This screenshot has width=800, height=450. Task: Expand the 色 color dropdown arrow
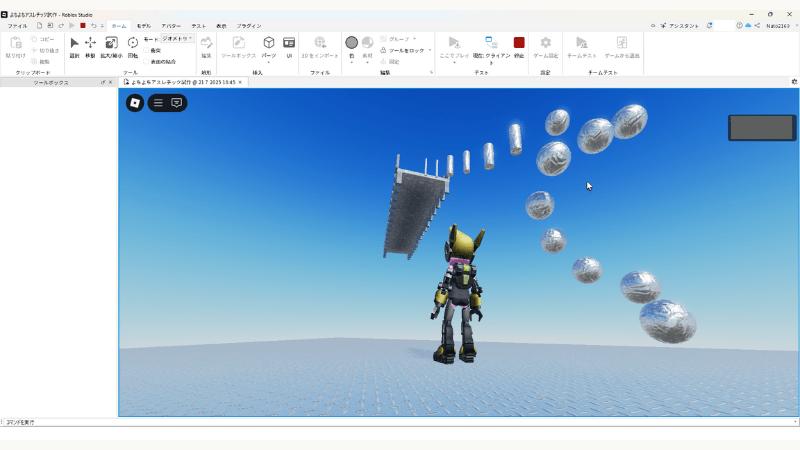tap(352, 63)
